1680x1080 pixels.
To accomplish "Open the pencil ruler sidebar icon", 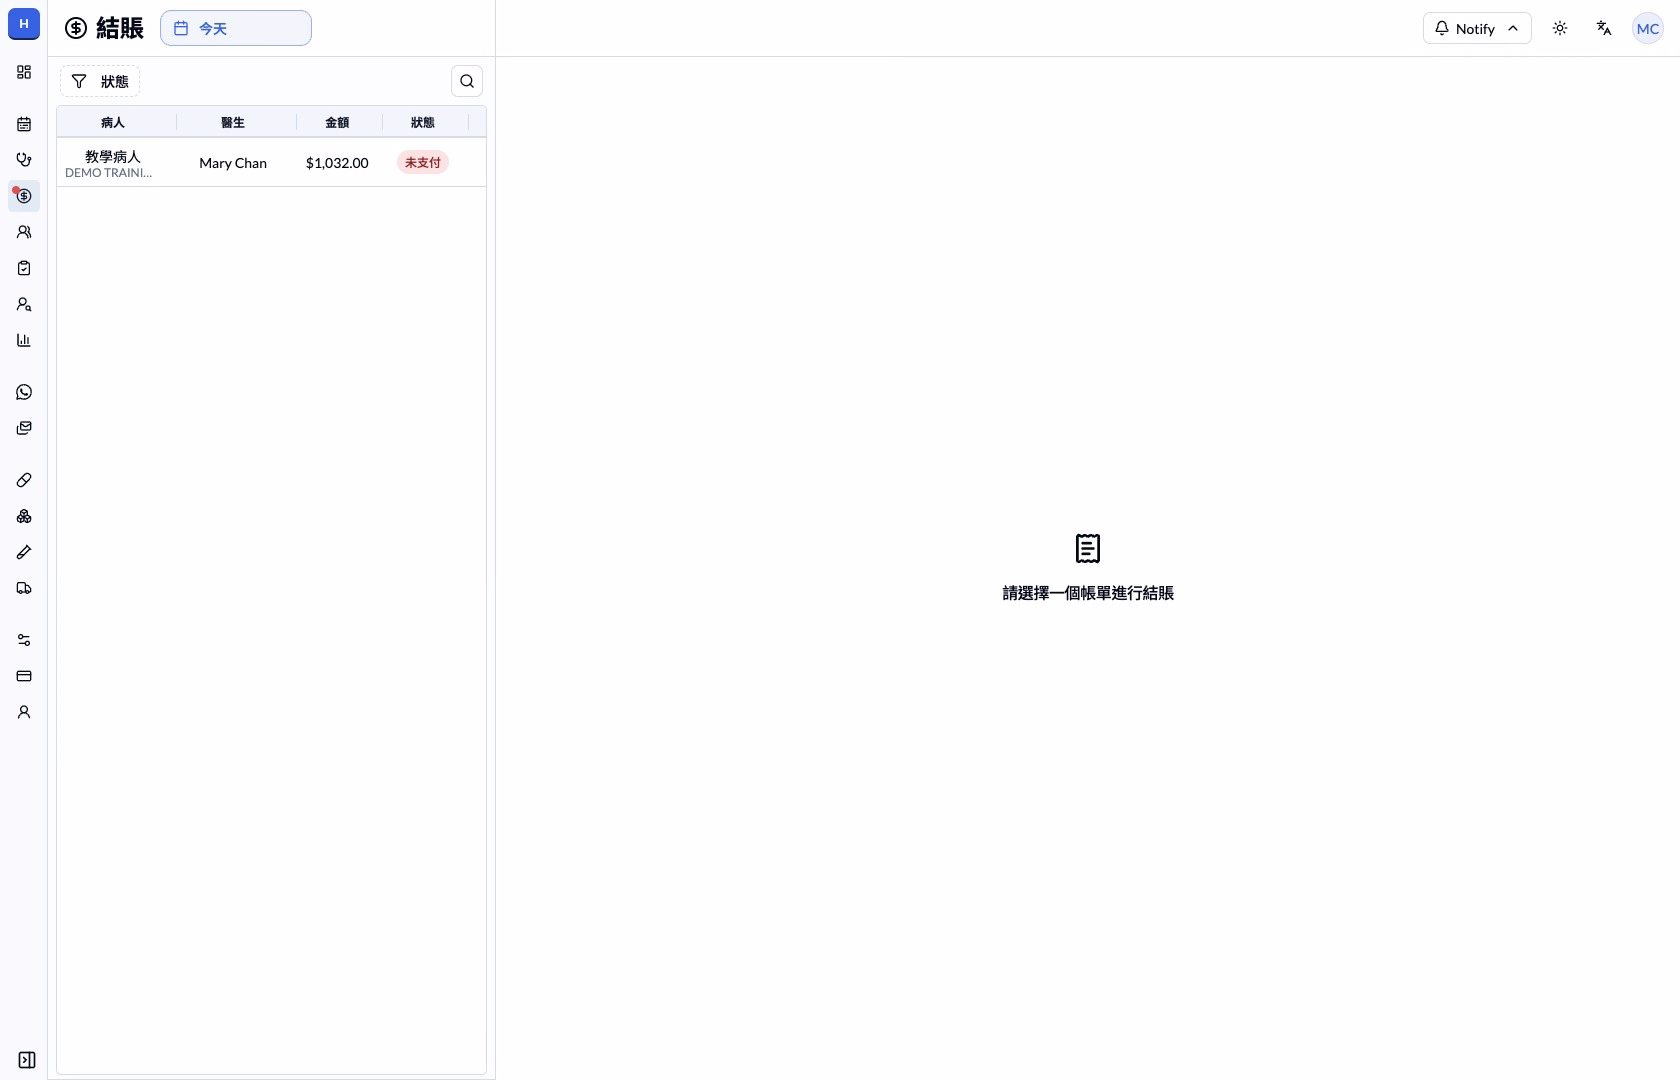I will 24,552.
